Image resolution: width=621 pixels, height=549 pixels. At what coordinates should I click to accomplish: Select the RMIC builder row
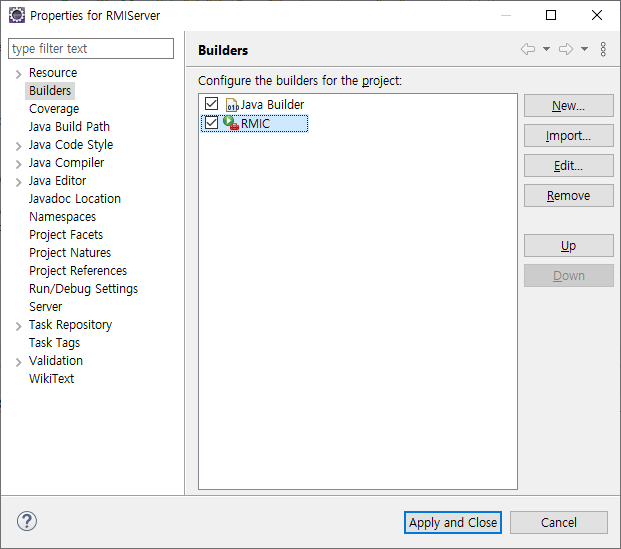coord(255,124)
